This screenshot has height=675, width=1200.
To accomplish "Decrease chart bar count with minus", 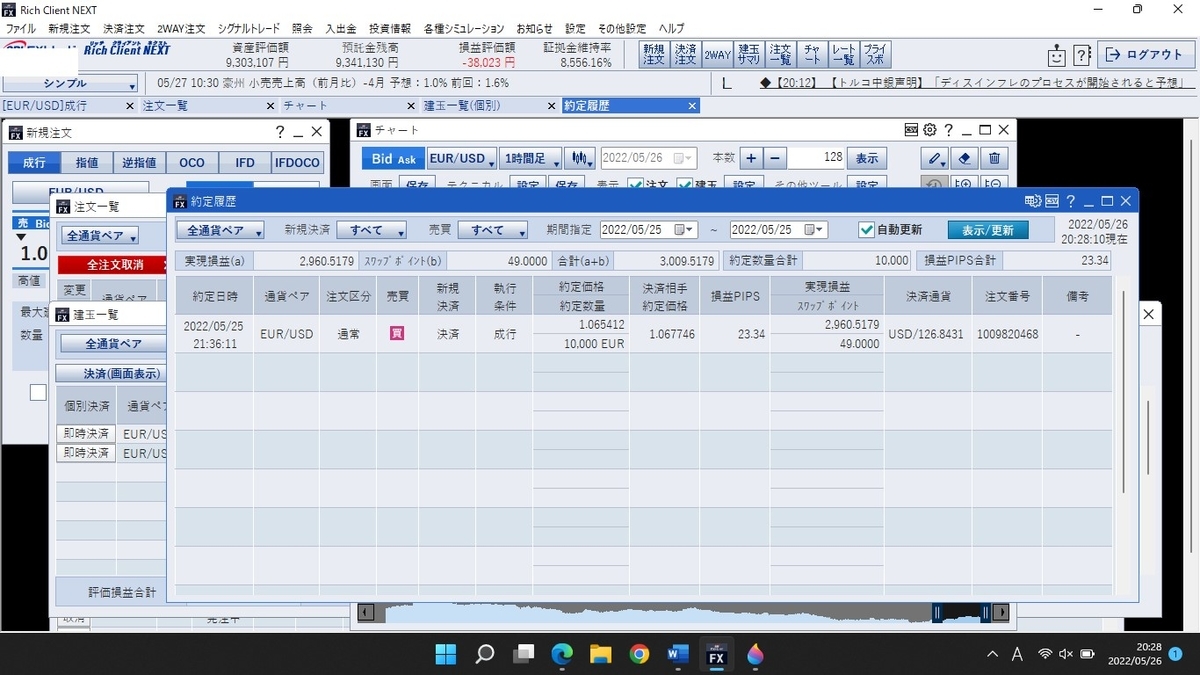I will click(x=775, y=158).
